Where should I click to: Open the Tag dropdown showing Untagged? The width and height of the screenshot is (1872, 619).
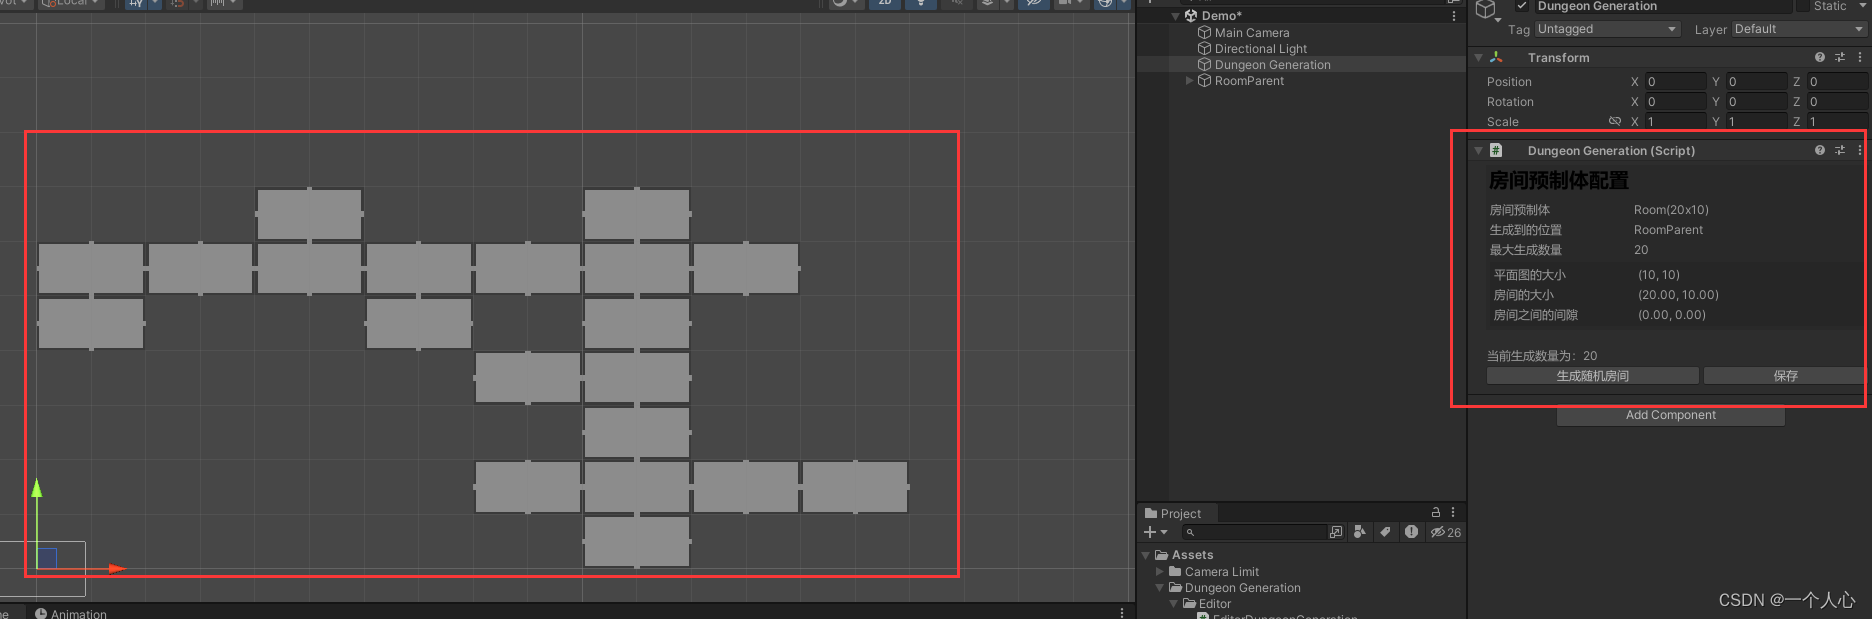pyautogui.click(x=1607, y=29)
